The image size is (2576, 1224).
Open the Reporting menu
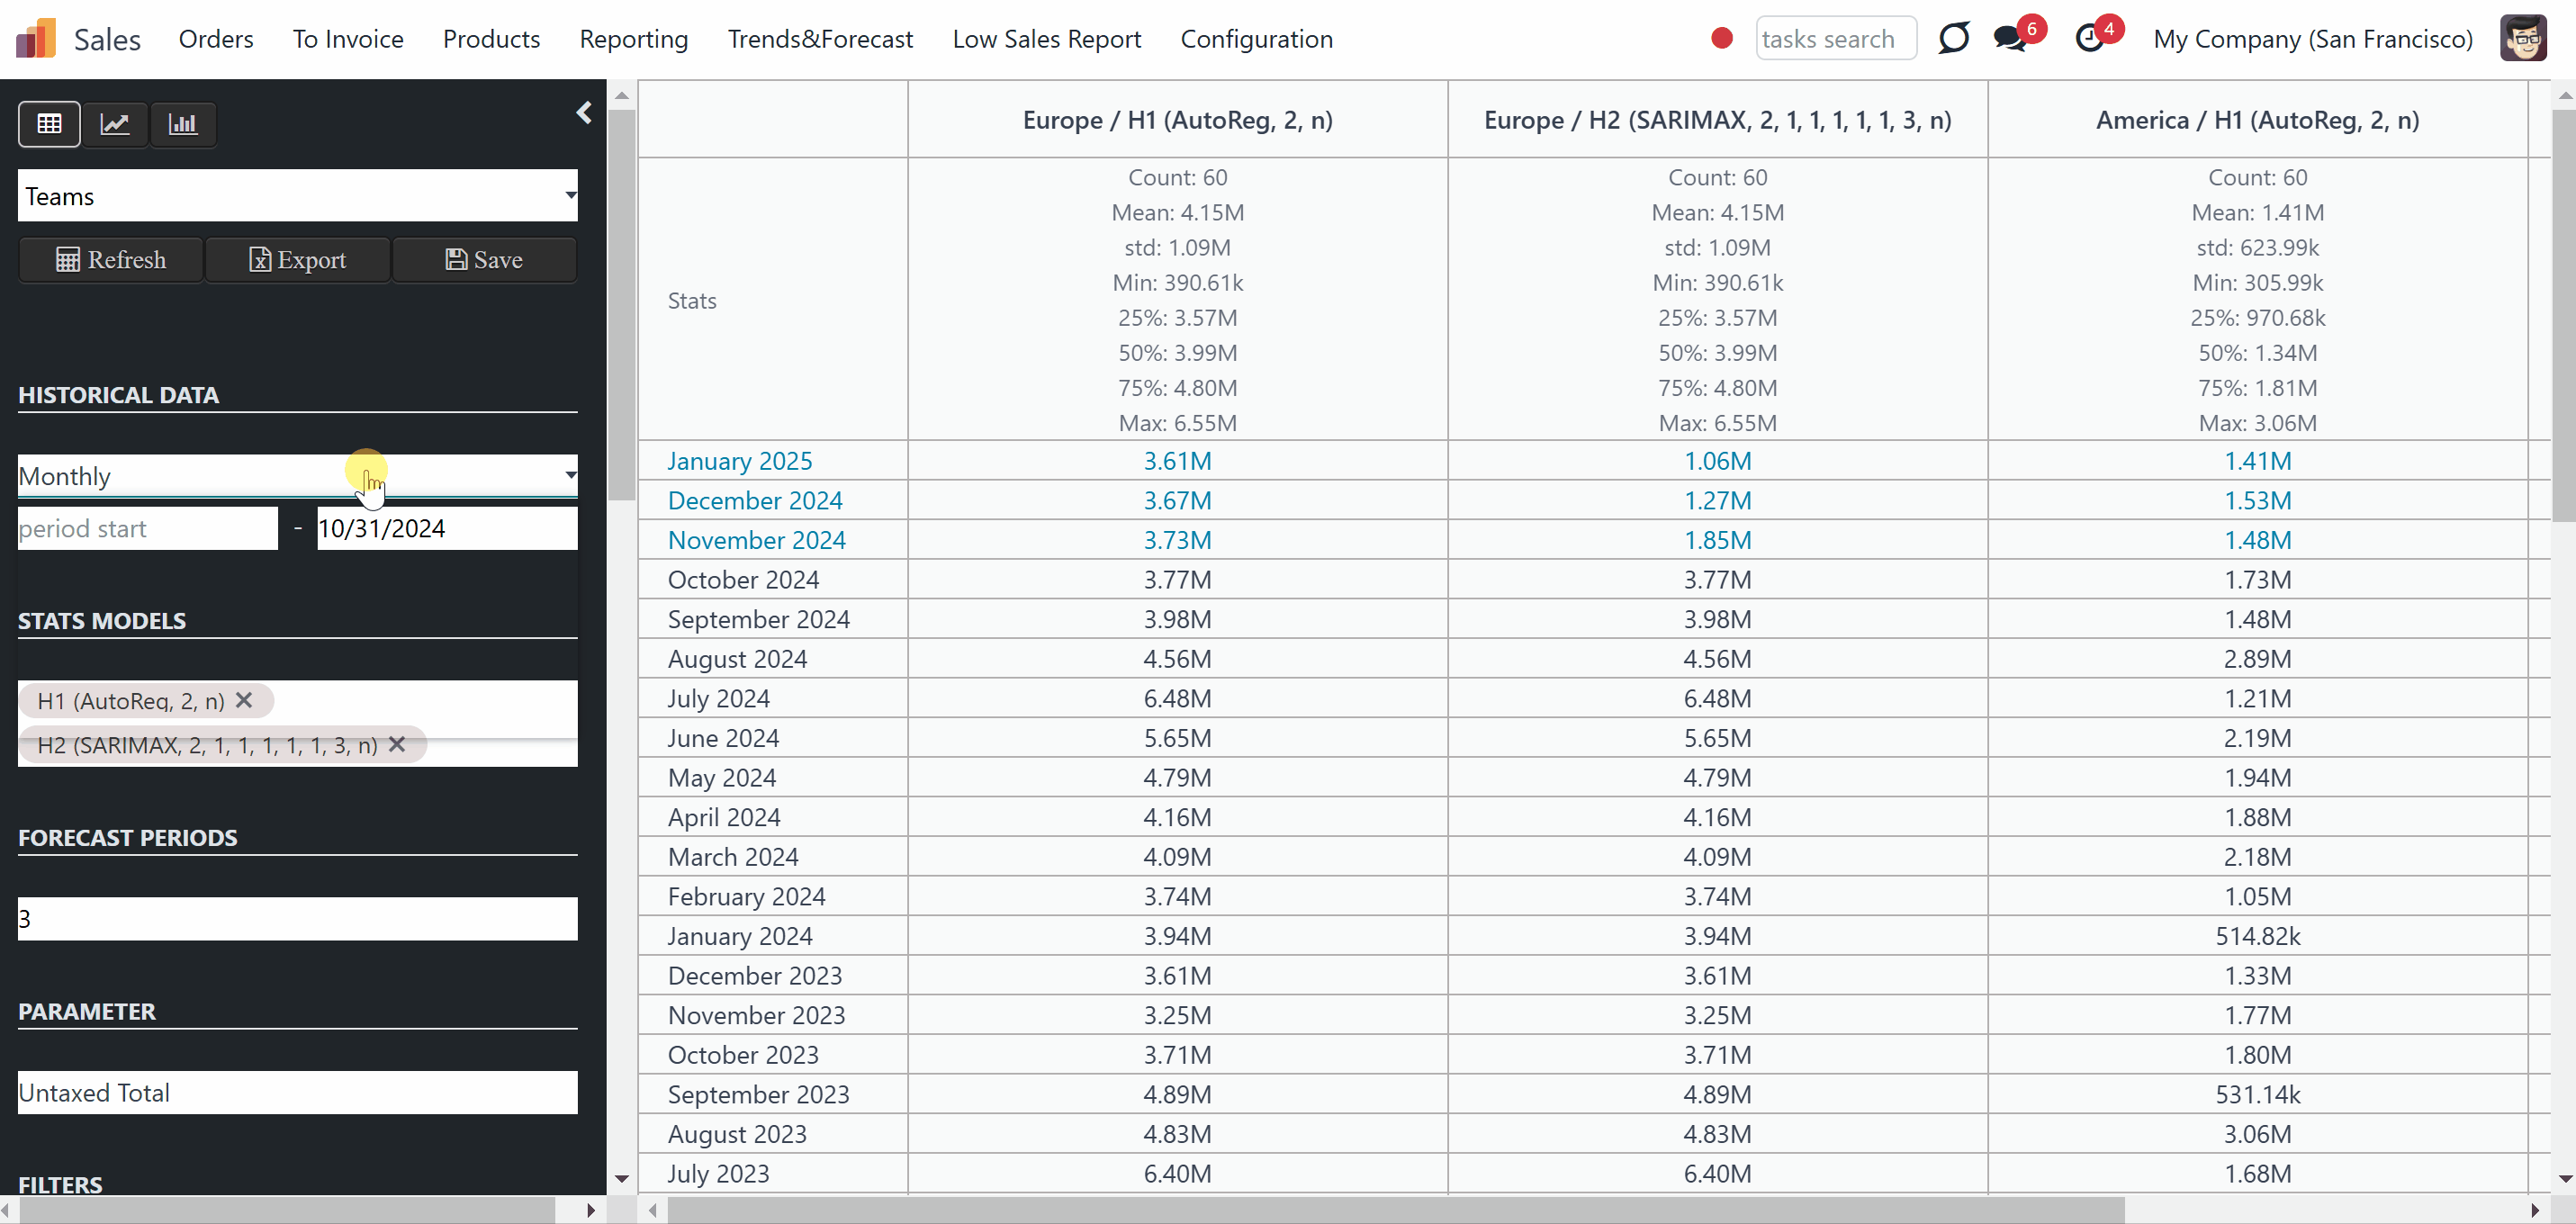point(634,39)
